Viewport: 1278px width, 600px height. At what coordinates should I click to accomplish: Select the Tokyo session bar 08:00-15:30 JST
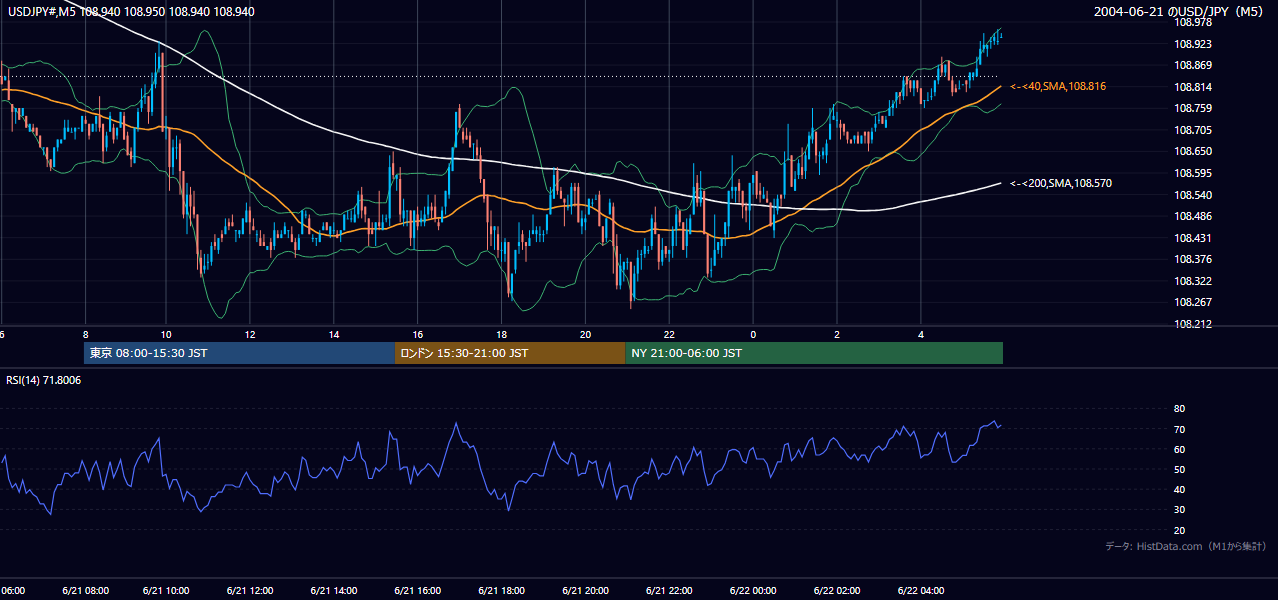pos(240,353)
